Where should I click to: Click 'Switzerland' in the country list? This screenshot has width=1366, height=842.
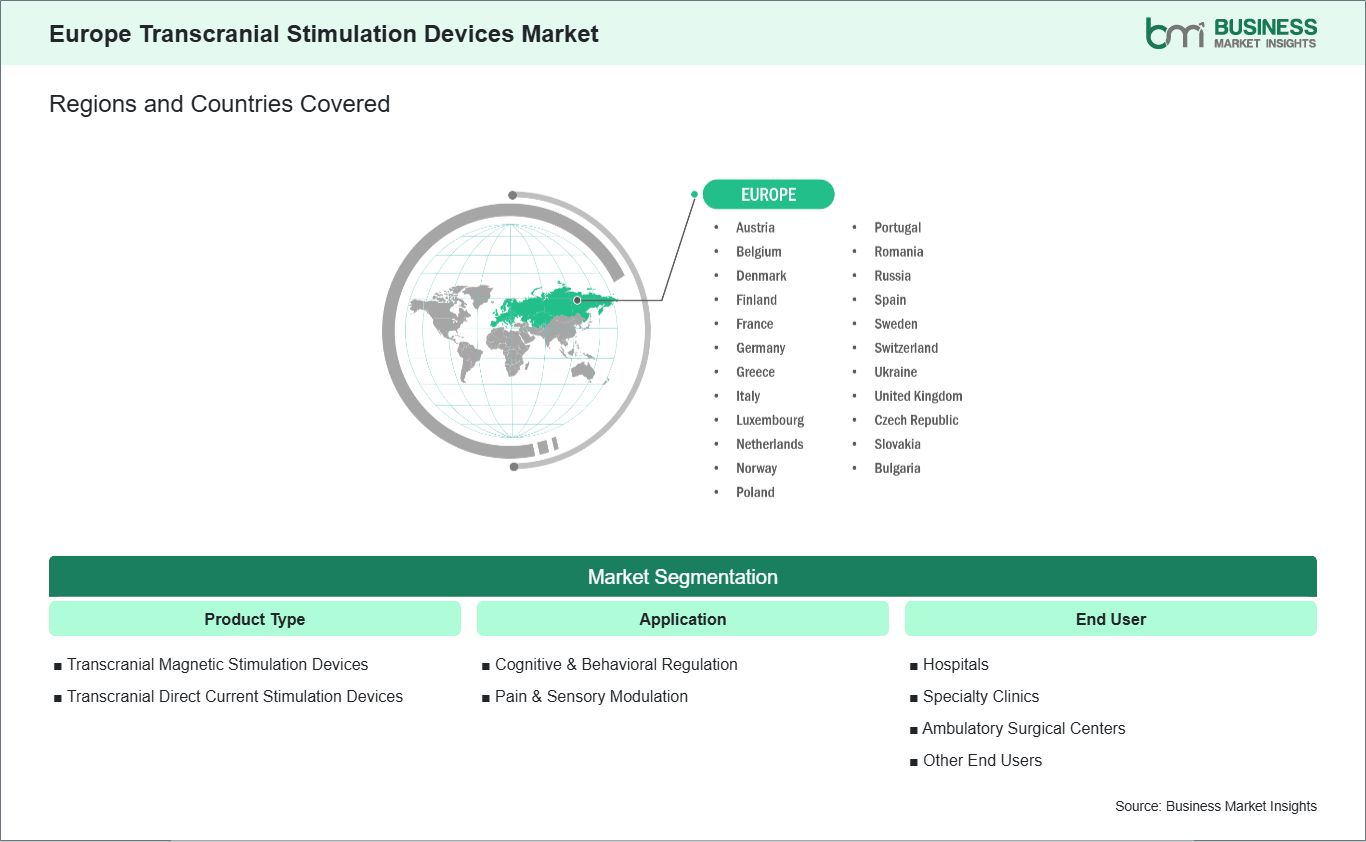coord(906,348)
